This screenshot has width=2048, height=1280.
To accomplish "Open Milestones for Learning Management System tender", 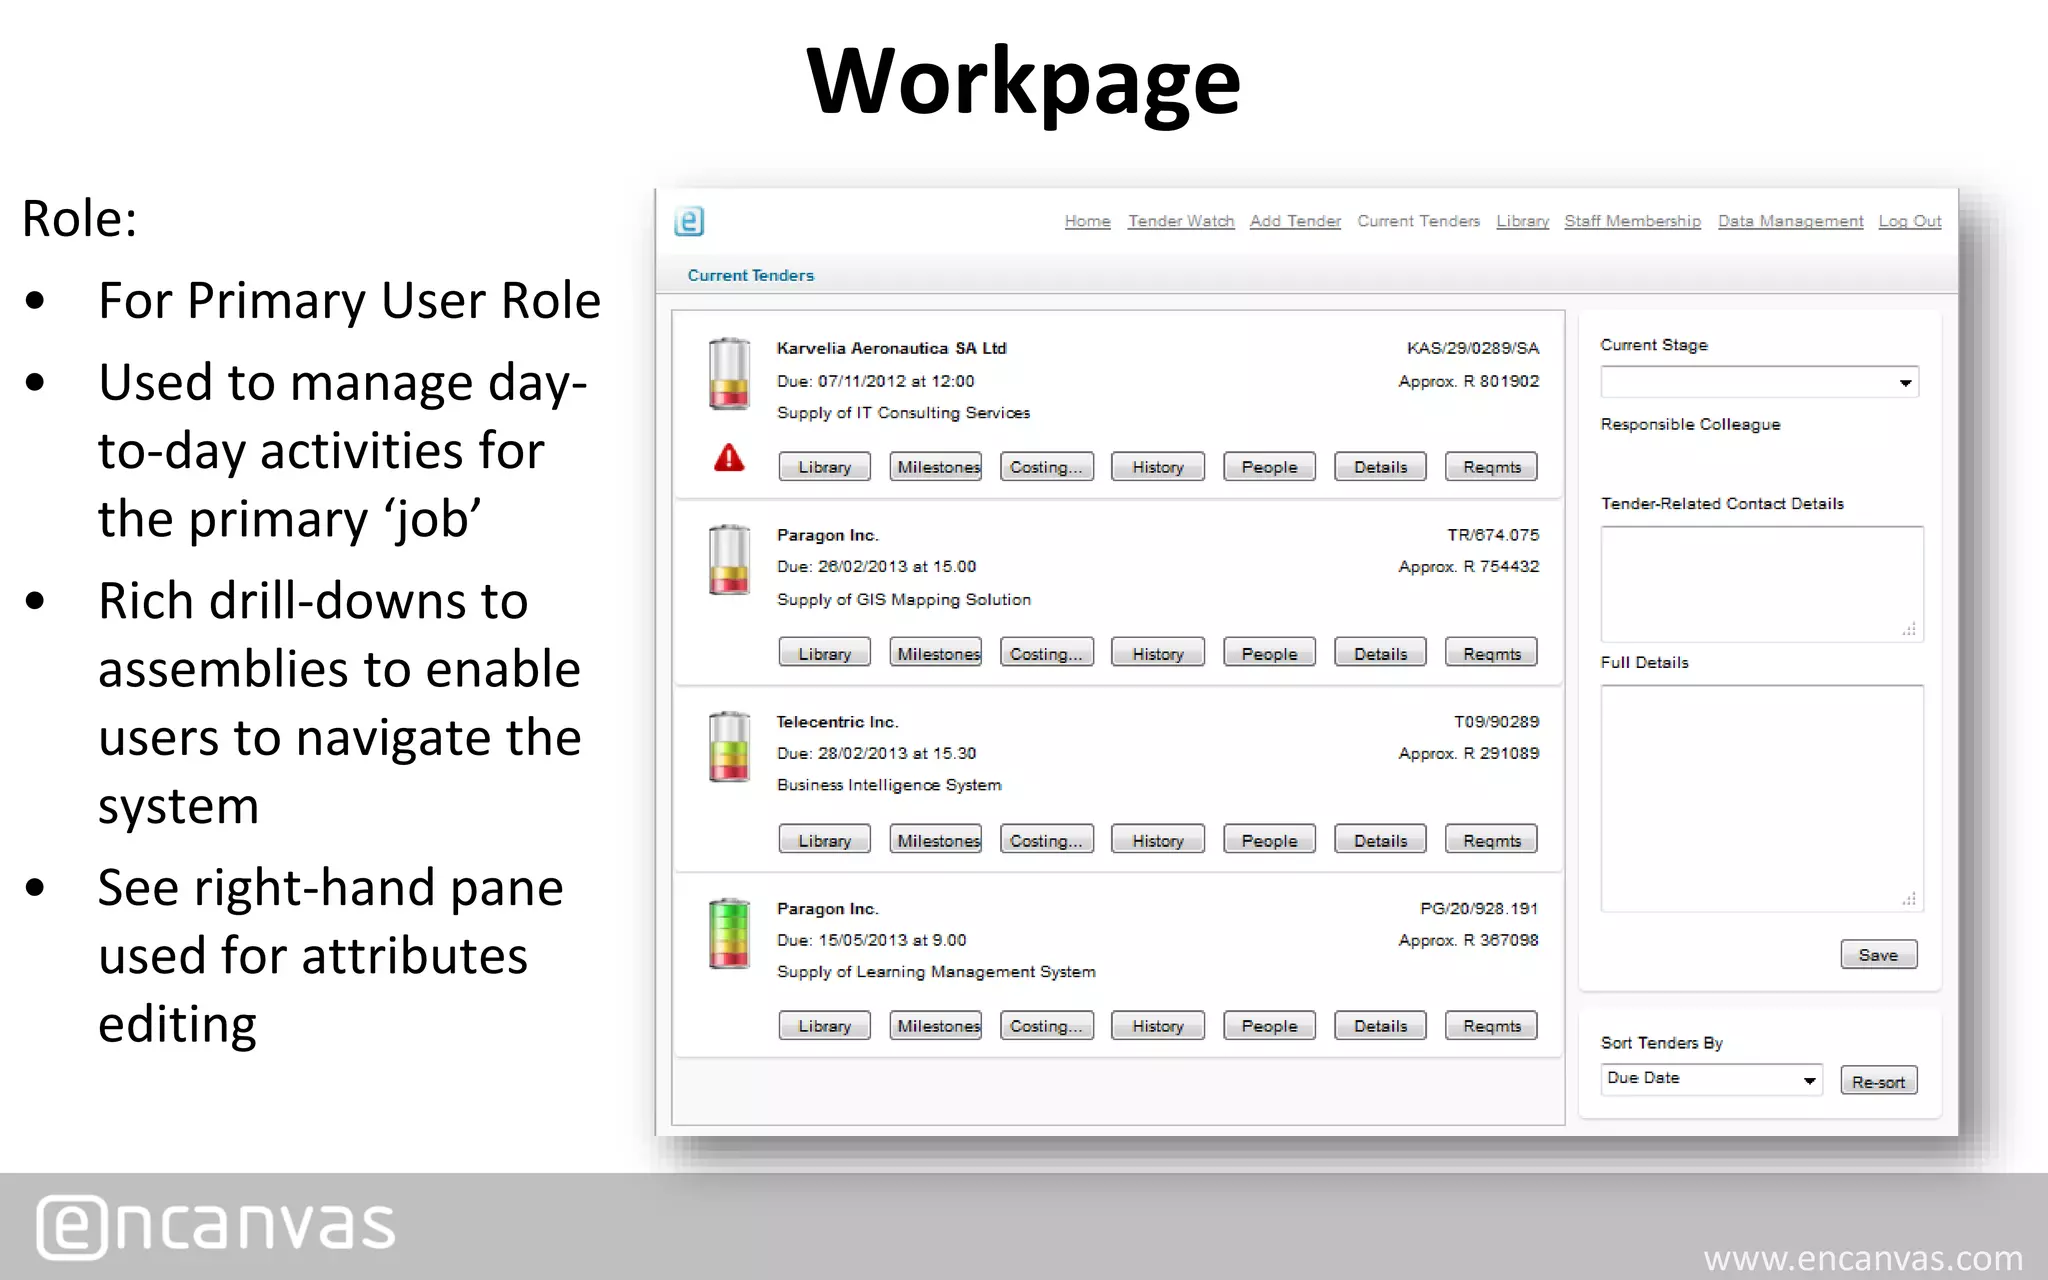I will click(x=936, y=1026).
